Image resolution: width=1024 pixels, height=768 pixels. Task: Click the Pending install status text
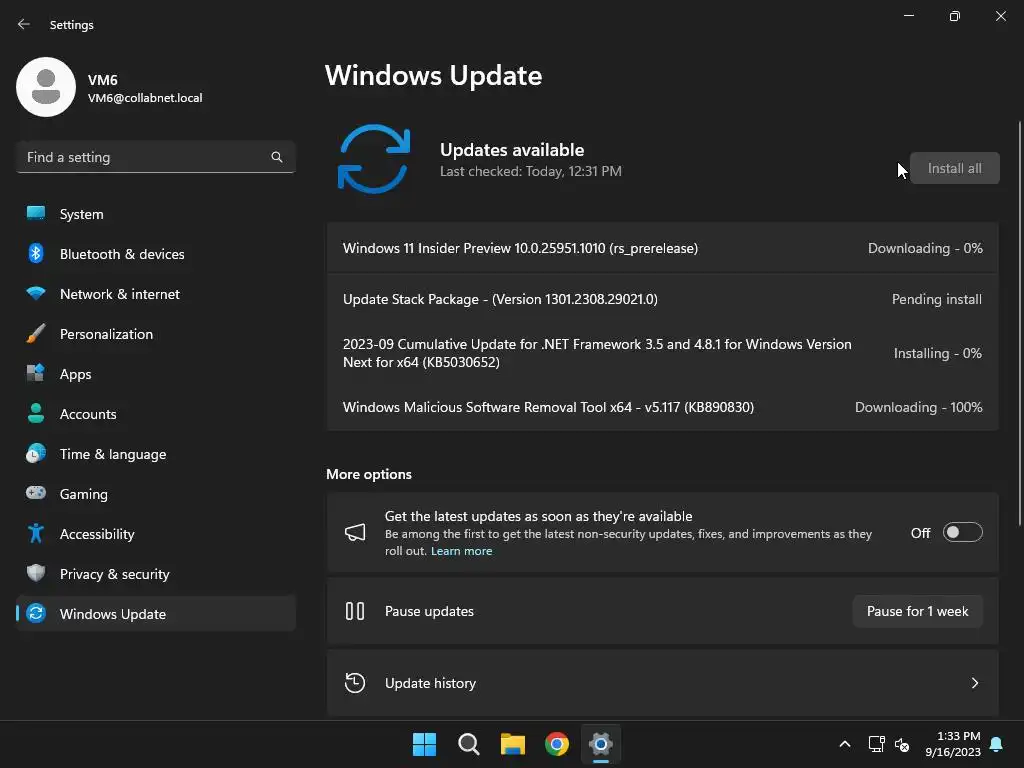click(x=936, y=299)
